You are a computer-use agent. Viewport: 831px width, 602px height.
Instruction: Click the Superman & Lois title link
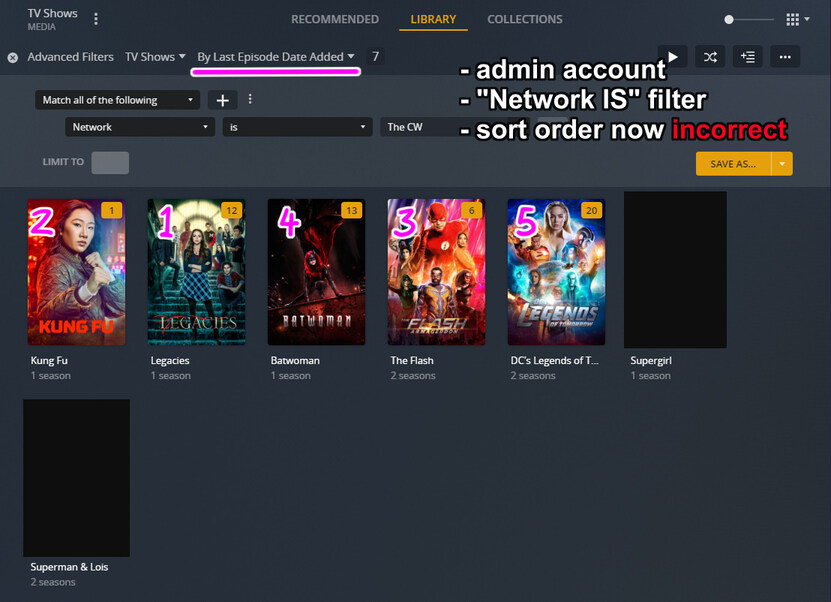click(69, 567)
